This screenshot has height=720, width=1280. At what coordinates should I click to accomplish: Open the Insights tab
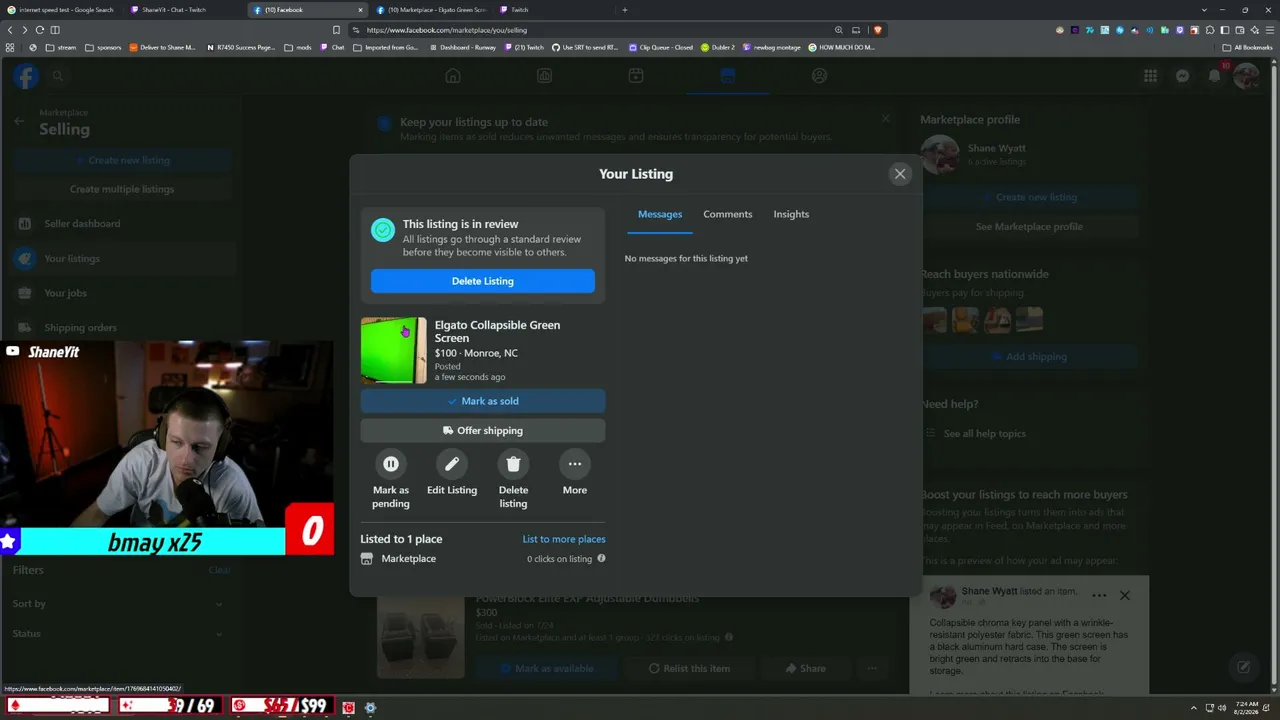[791, 214]
